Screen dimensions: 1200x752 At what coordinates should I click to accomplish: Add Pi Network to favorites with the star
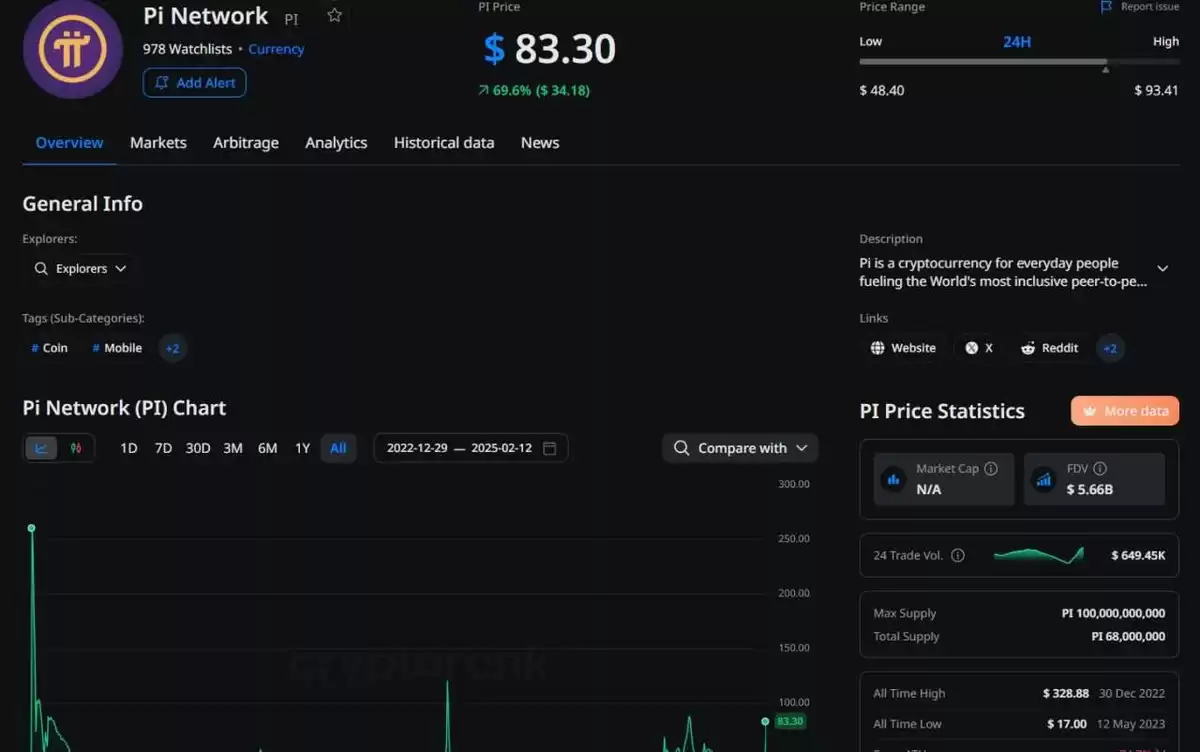335,16
